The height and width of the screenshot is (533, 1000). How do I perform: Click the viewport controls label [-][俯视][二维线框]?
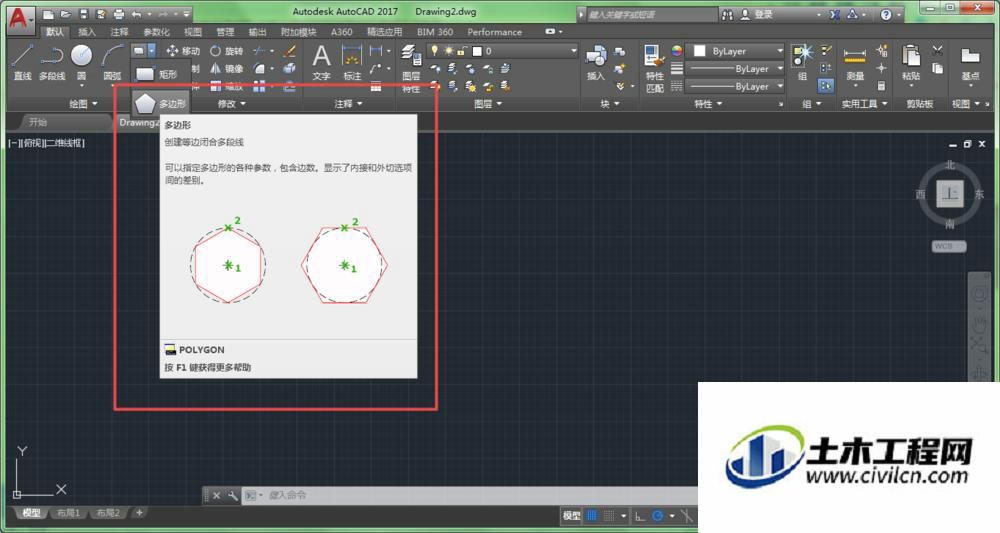(x=47, y=143)
